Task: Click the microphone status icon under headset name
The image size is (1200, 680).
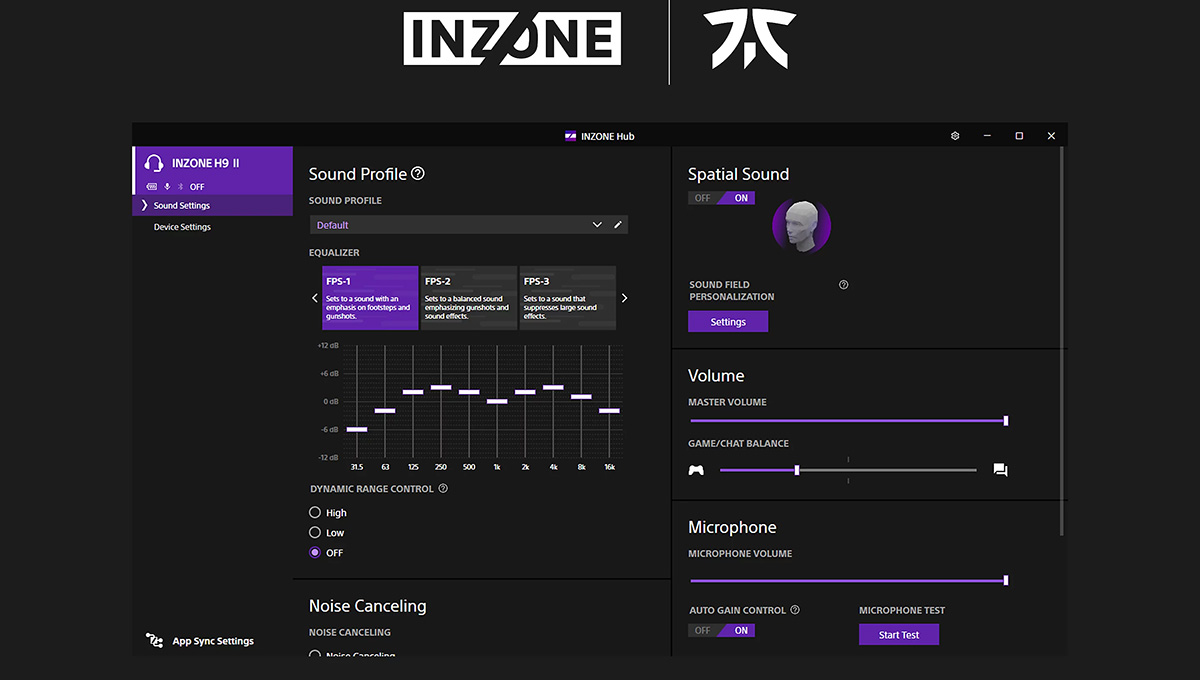Action: [x=167, y=187]
